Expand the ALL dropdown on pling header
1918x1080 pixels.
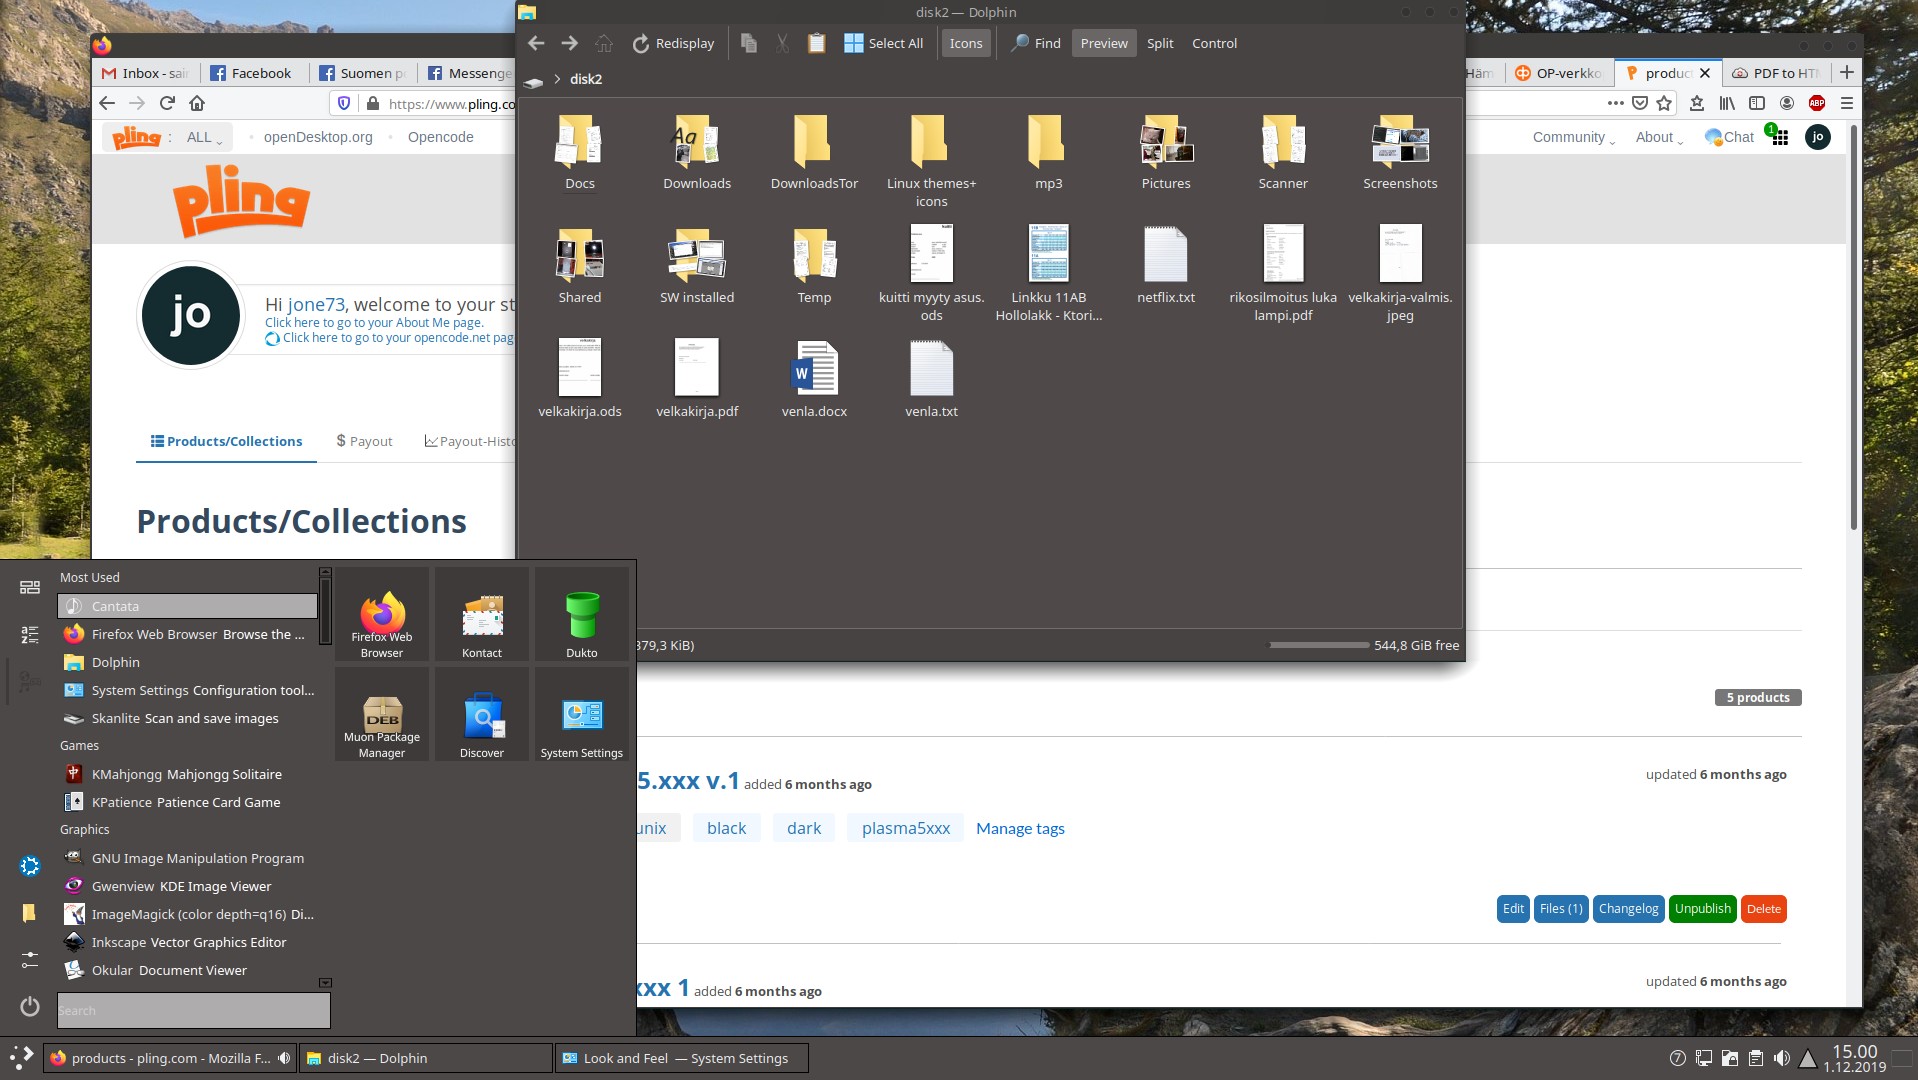tap(205, 137)
